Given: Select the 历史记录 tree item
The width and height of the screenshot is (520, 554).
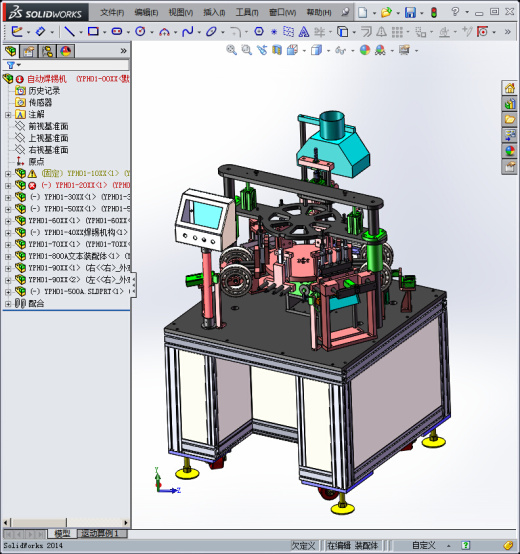Looking at the screenshot, I should pyautogui.click(x=44, y=91).
